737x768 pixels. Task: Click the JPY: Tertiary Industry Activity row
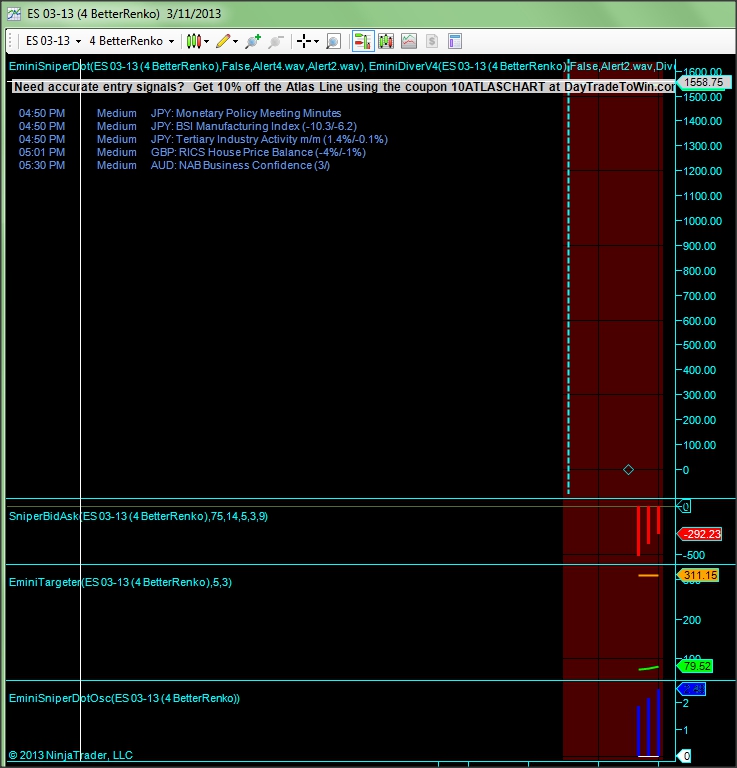[203, 139]
